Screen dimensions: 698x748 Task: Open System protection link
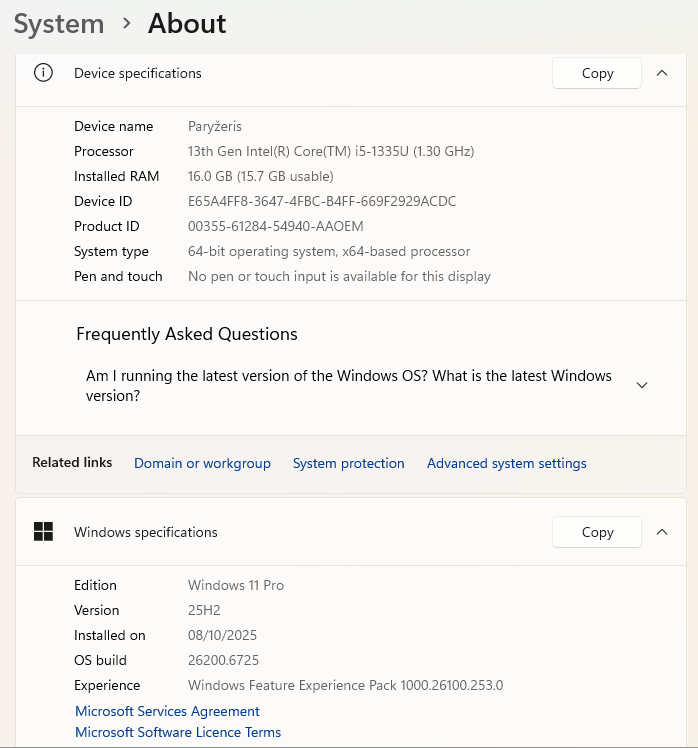pyautogui.click(x=348, y=463)
